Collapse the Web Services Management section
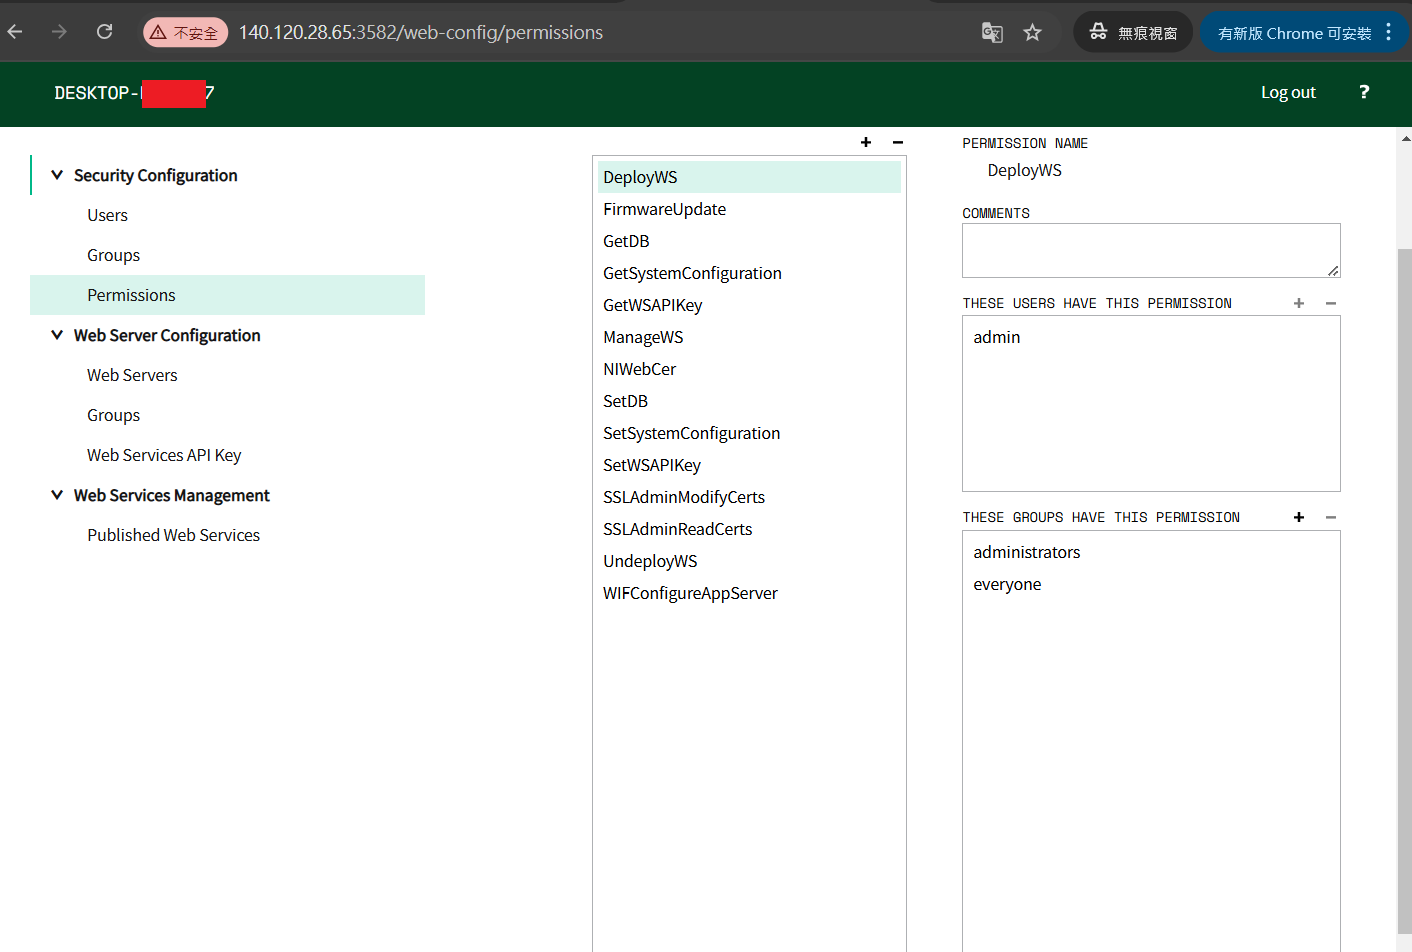Screen dimensions: 1412x952 click(57, 495)
